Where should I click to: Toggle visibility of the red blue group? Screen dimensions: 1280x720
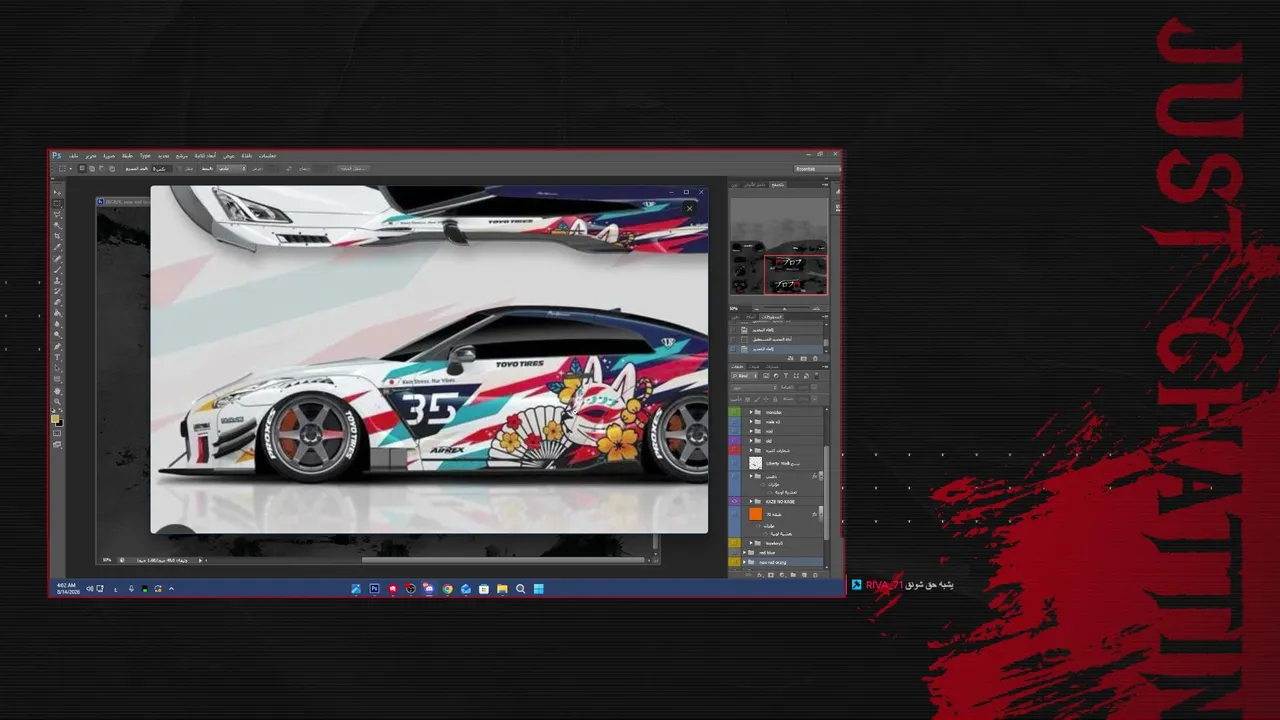point(735,552)
